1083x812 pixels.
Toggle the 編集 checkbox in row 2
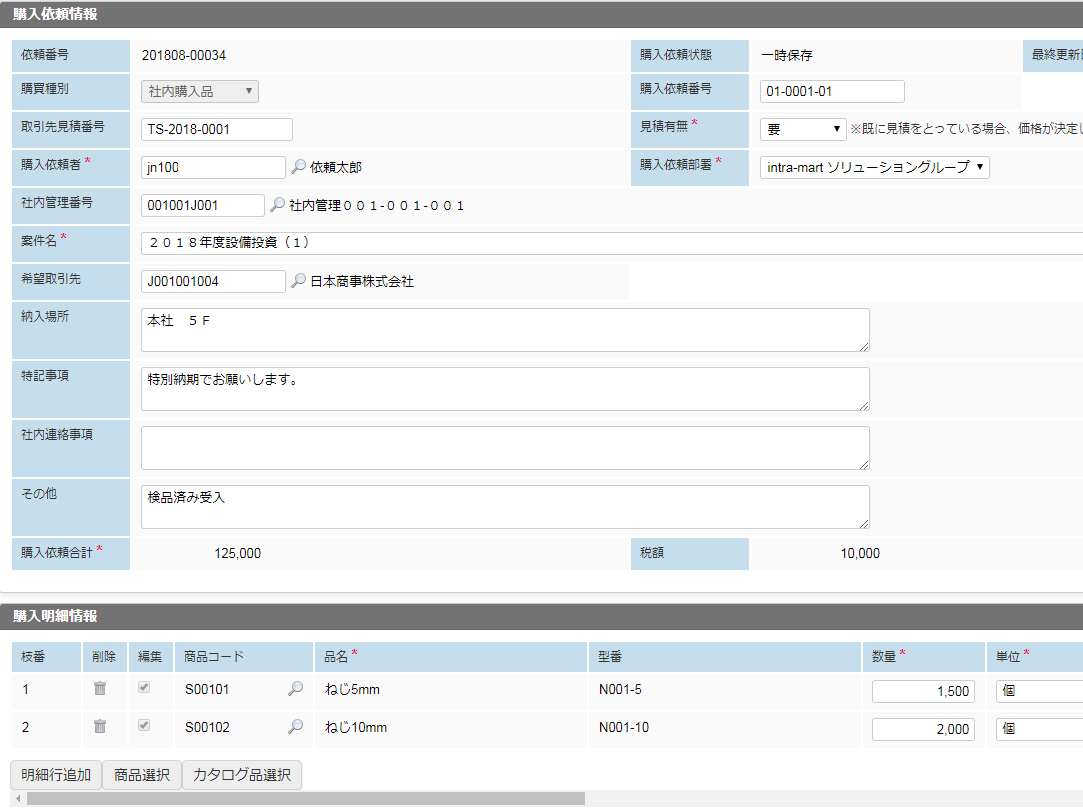pyautogui.click(x=144, y=726)
